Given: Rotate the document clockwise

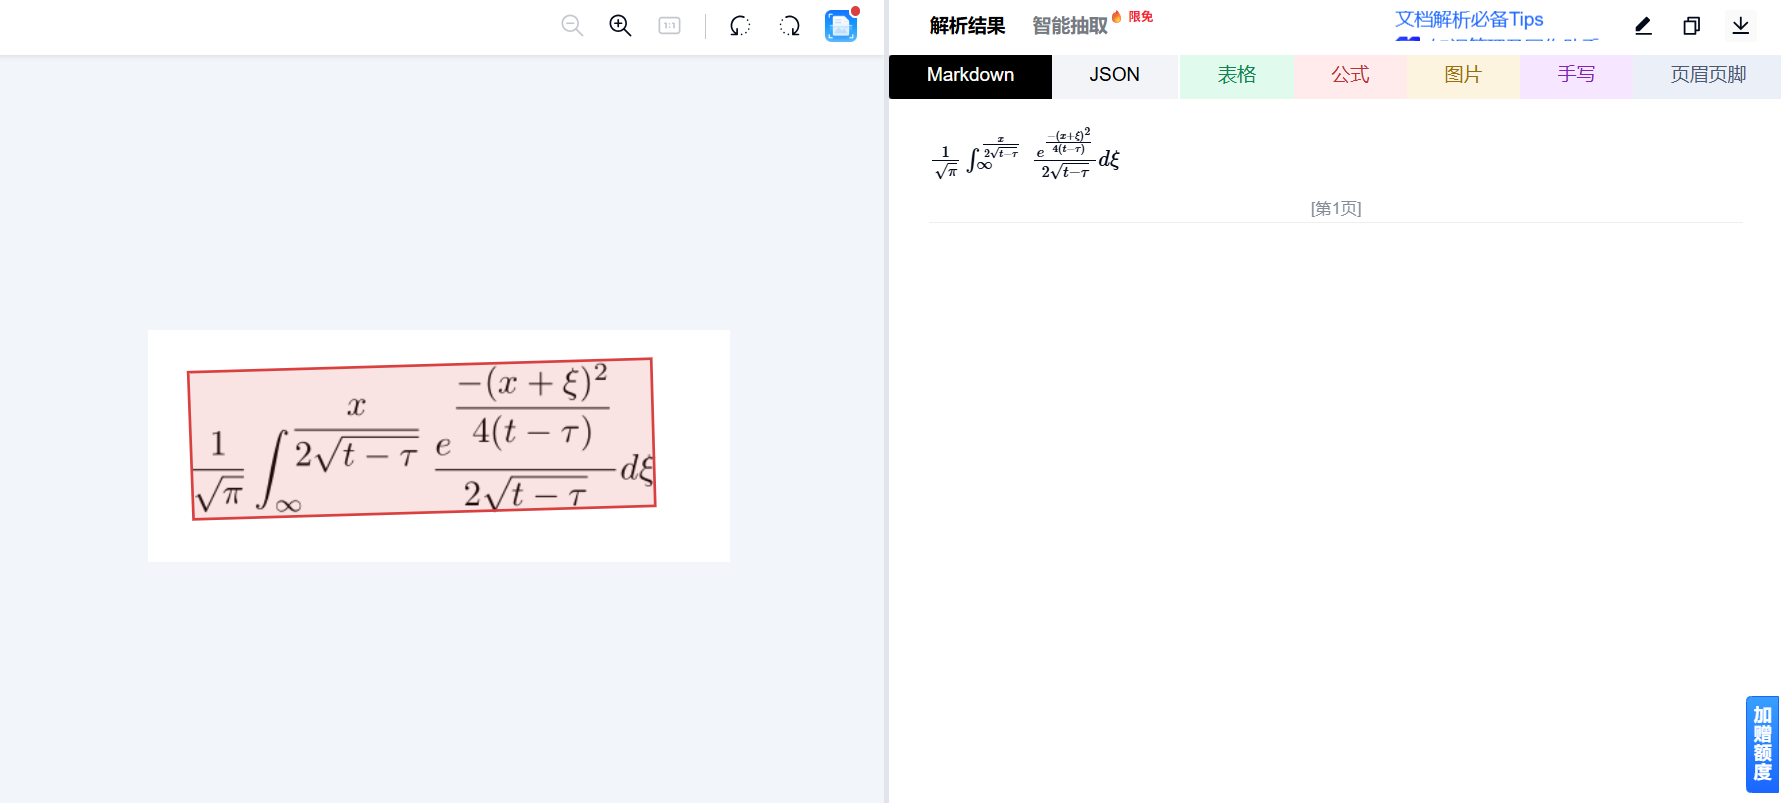Looking at the screenshot, I should coord(790,26).
